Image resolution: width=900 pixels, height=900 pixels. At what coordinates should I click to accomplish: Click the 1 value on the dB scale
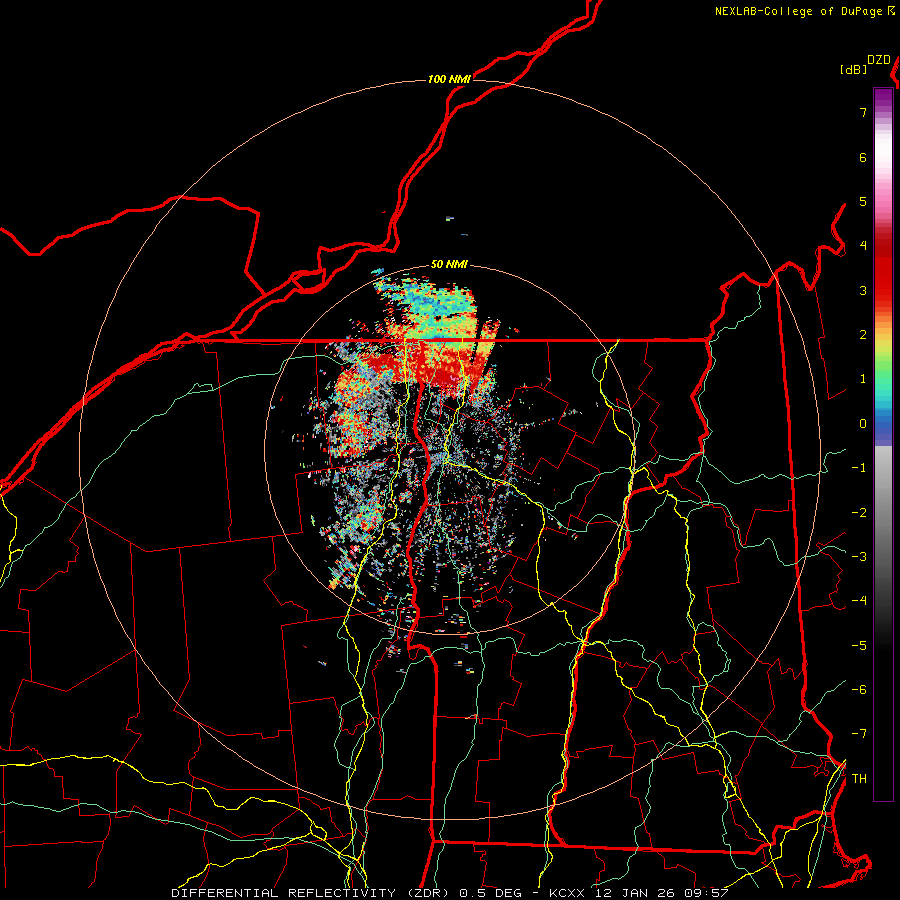(863, 379)
